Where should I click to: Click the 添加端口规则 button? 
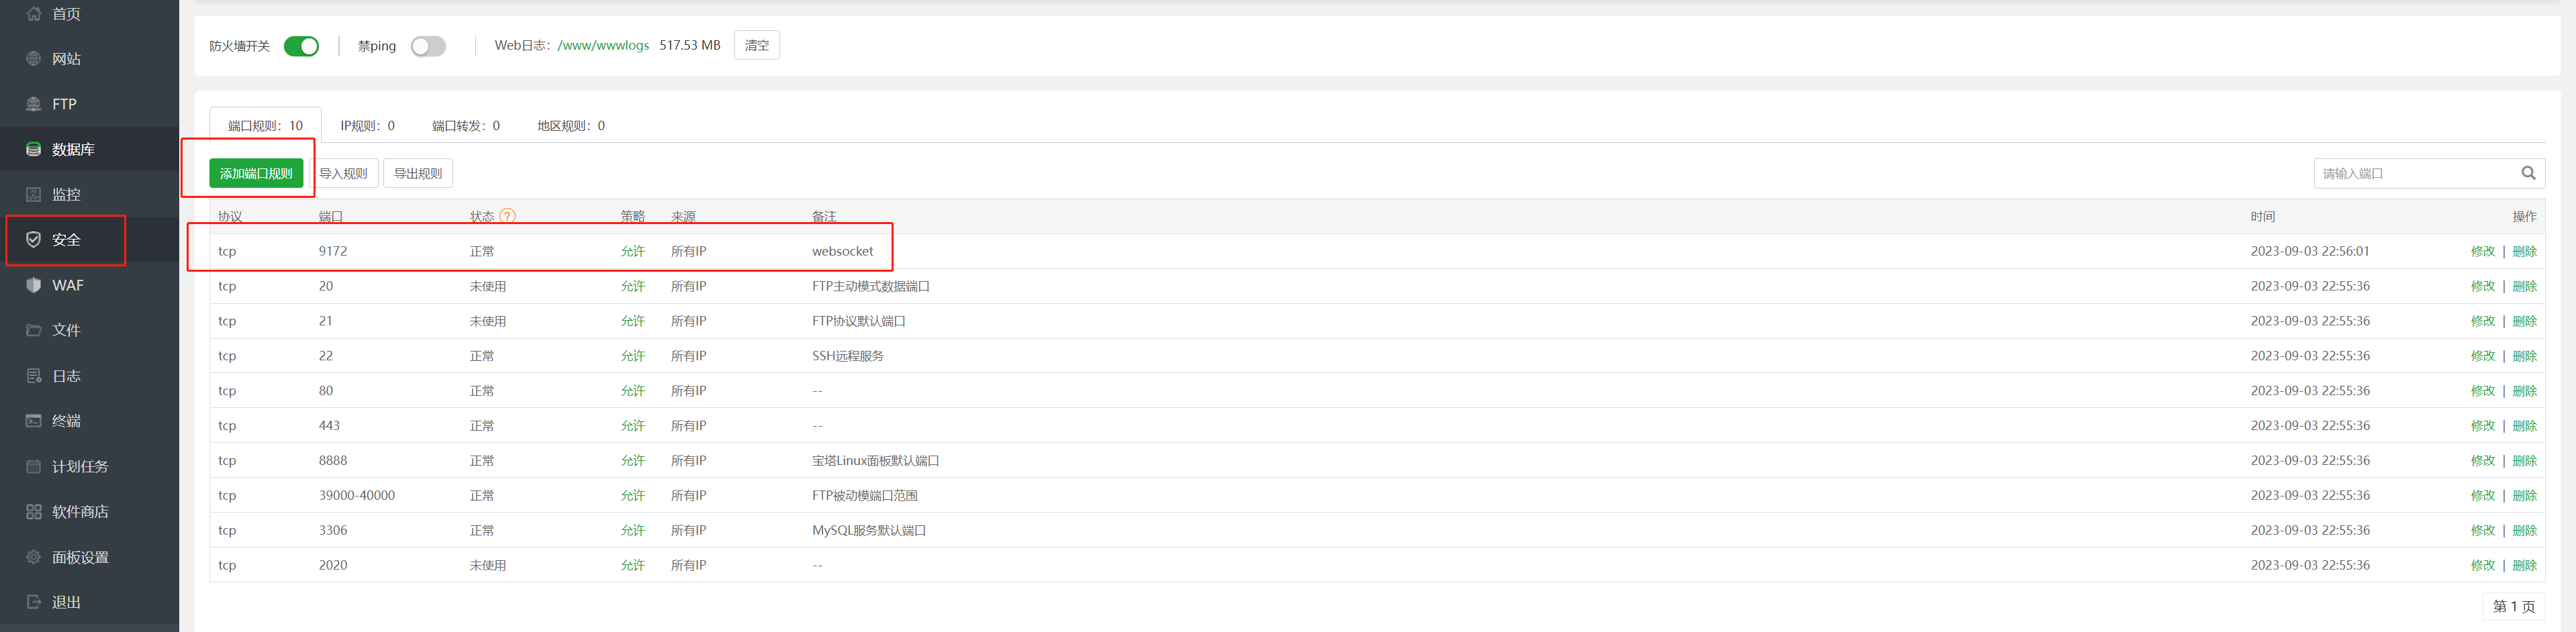[256, 173]
